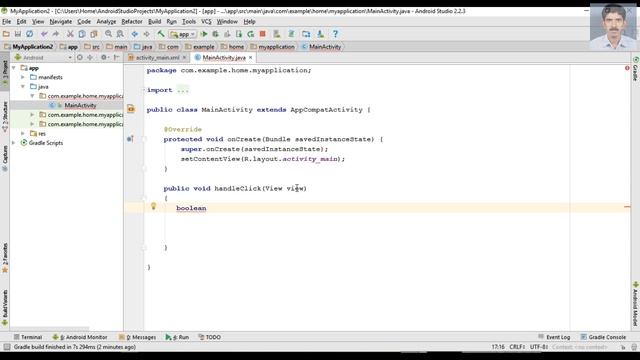Click the word boolean in the editor
The image size is (640, 360).
191,209
